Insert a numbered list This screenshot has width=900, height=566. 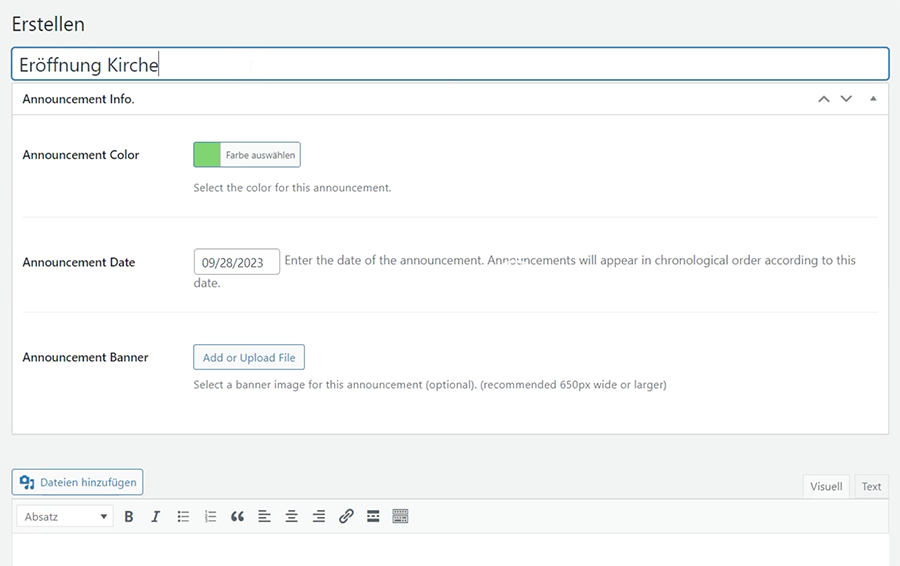pyautogui.click(x=210, y=516)
